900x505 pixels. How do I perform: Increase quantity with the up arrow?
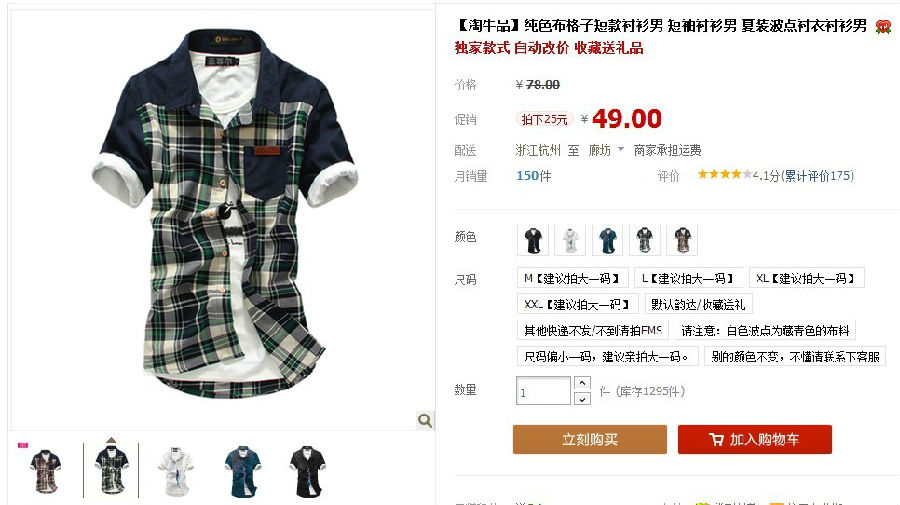tap(582, 383)
